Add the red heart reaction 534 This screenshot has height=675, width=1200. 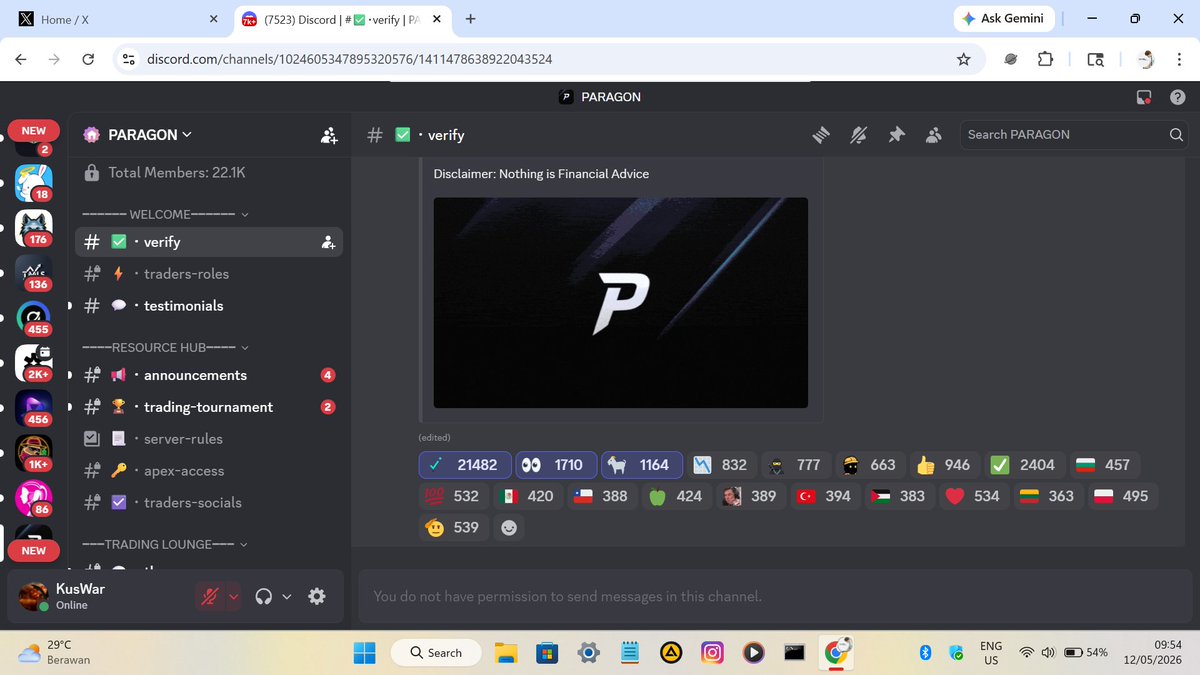[x=973, y=496]
